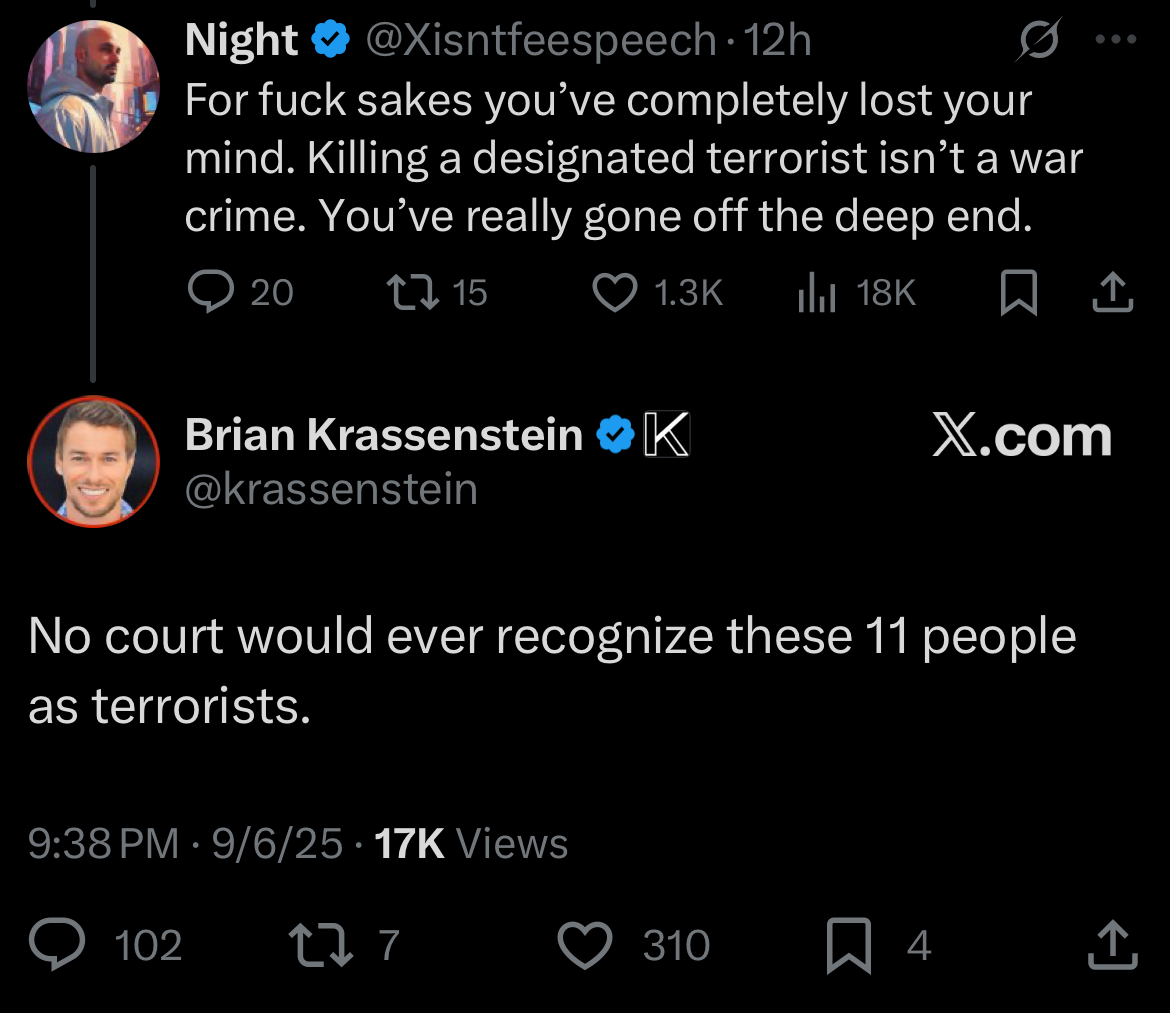Image resolution: width=1170 pixels, height=1013 pixels.
Task: Bookmark Night's tweet
Action: click(x=1019, y=292)
